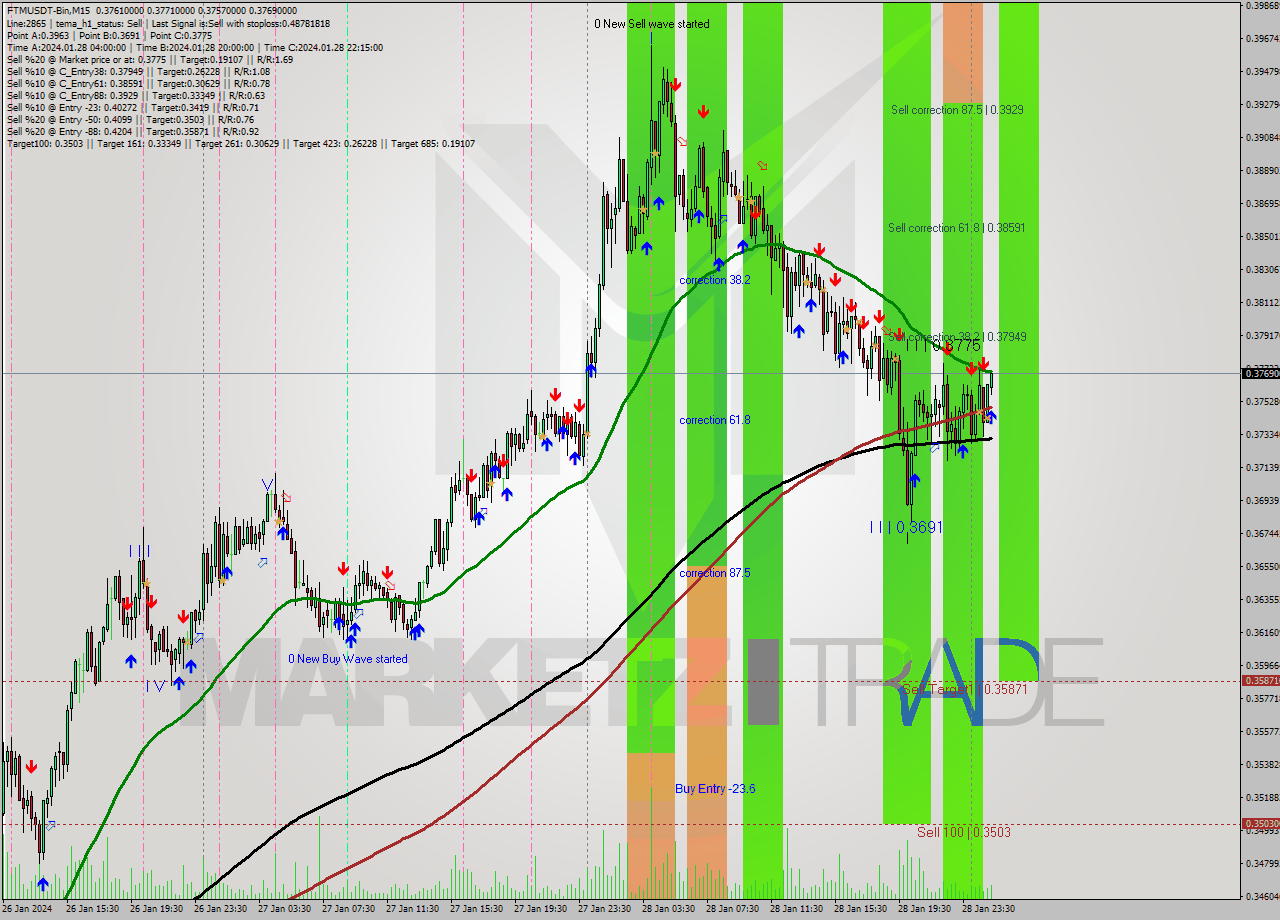
Task: Click the '0 New Sell wave started' label
Action: coord(652,24)
